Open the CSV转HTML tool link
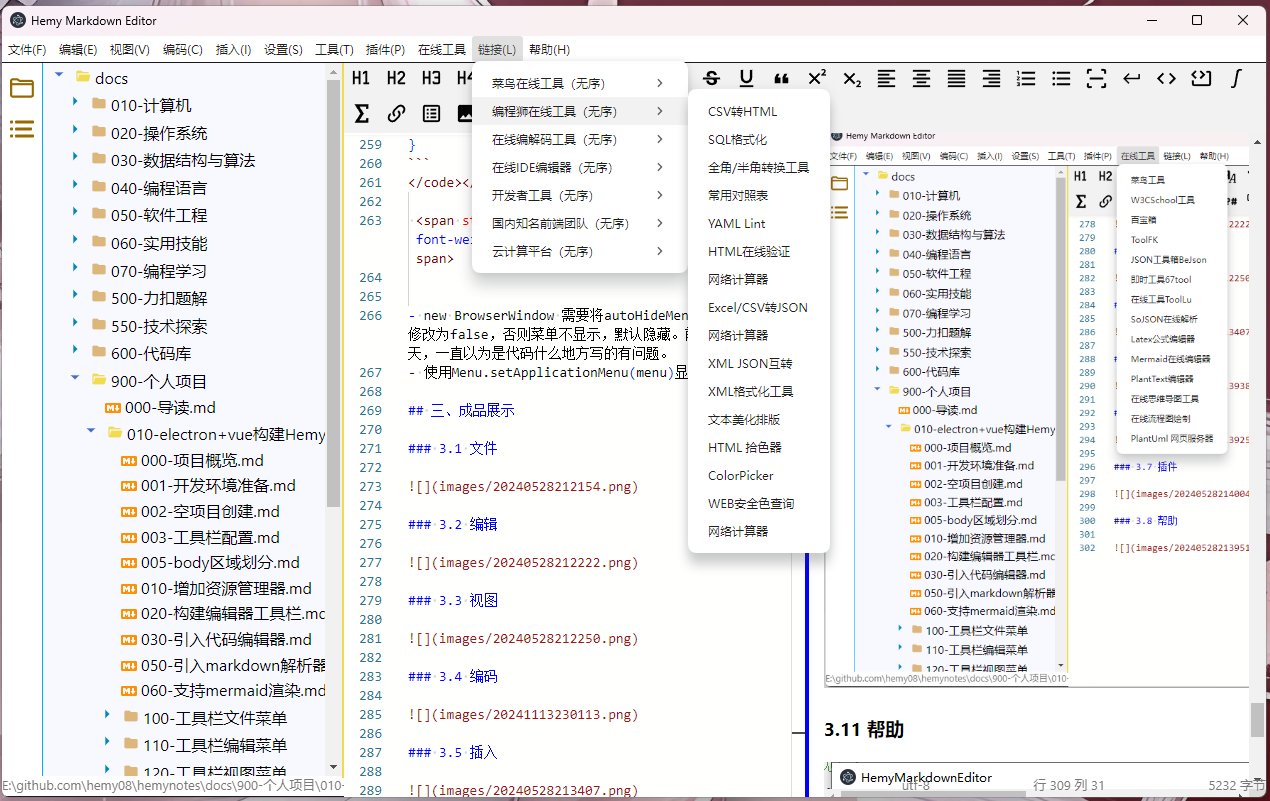The width and height of the screenshot is (1270, 801). [742, 112]
